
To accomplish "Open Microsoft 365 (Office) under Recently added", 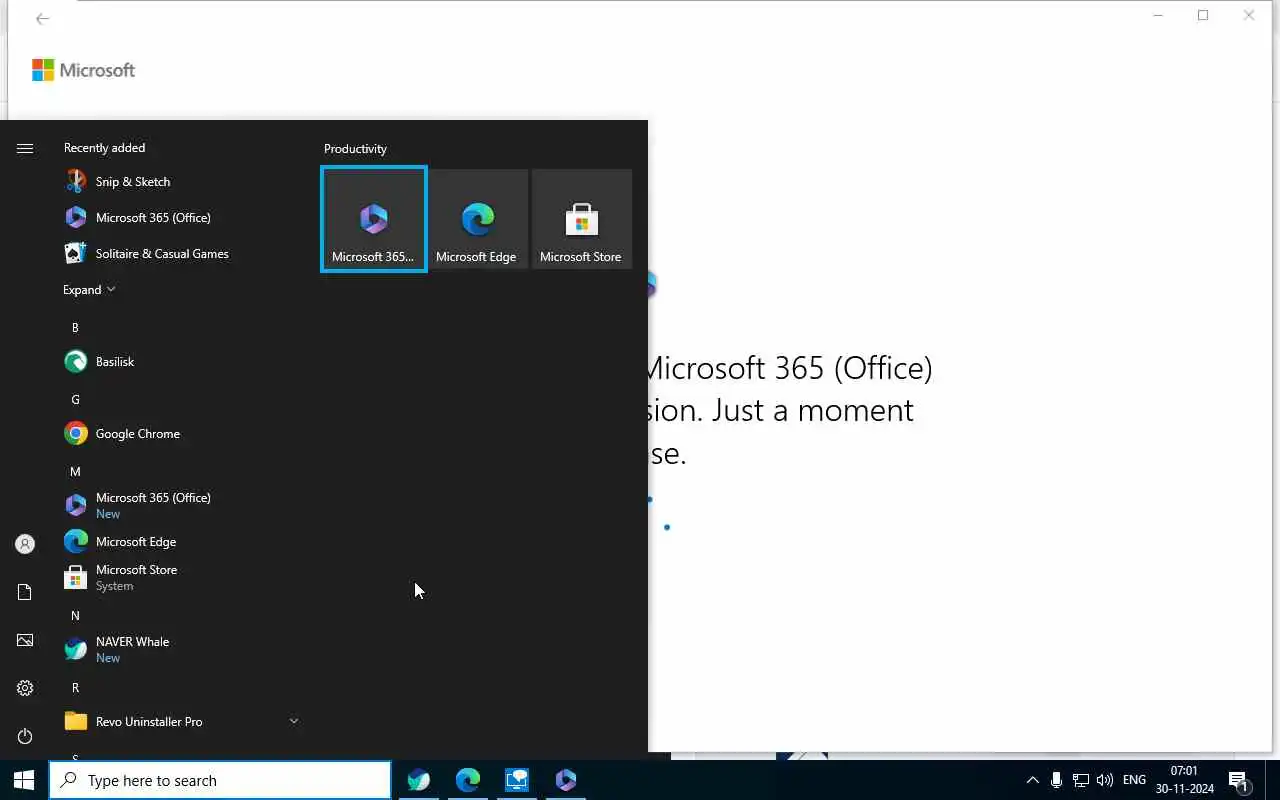I will (x=180, y=218).
